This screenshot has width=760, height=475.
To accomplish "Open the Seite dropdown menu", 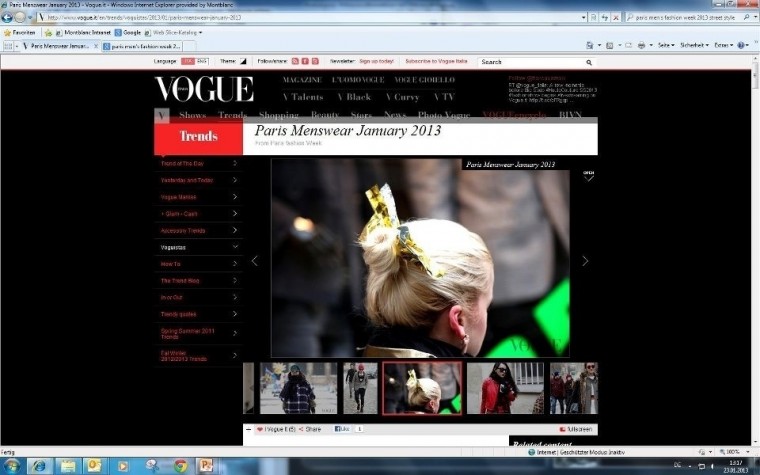I will (x=666, y=45).
